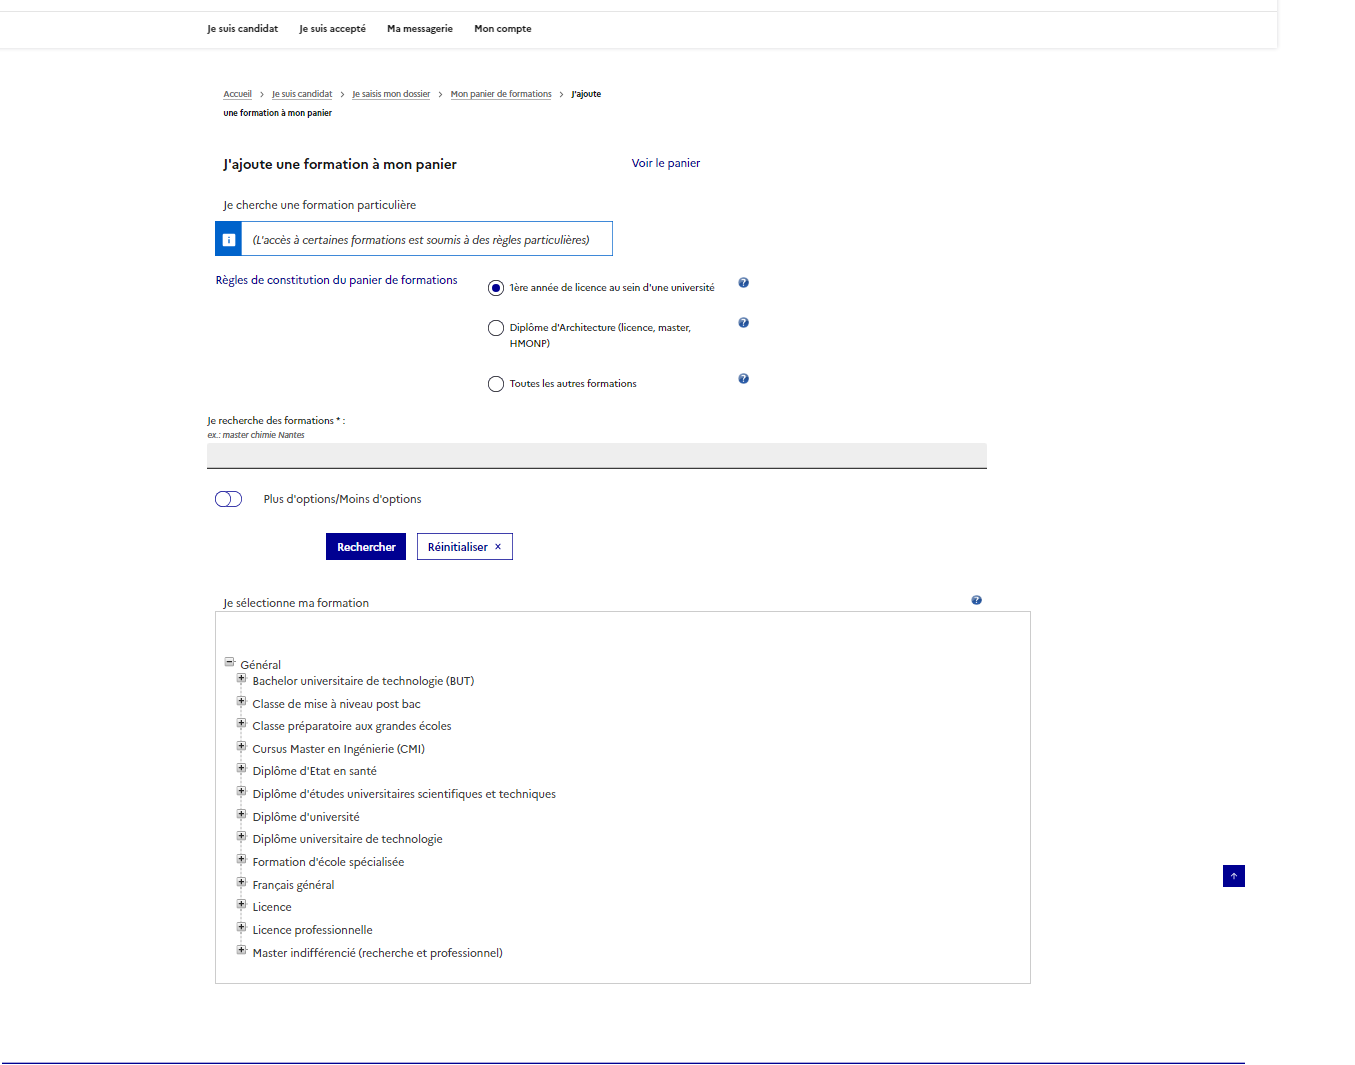The height and width of the screenshot is (1065, 1355).
Task: Open Je suis candidat menu
Action: [243, 29]
